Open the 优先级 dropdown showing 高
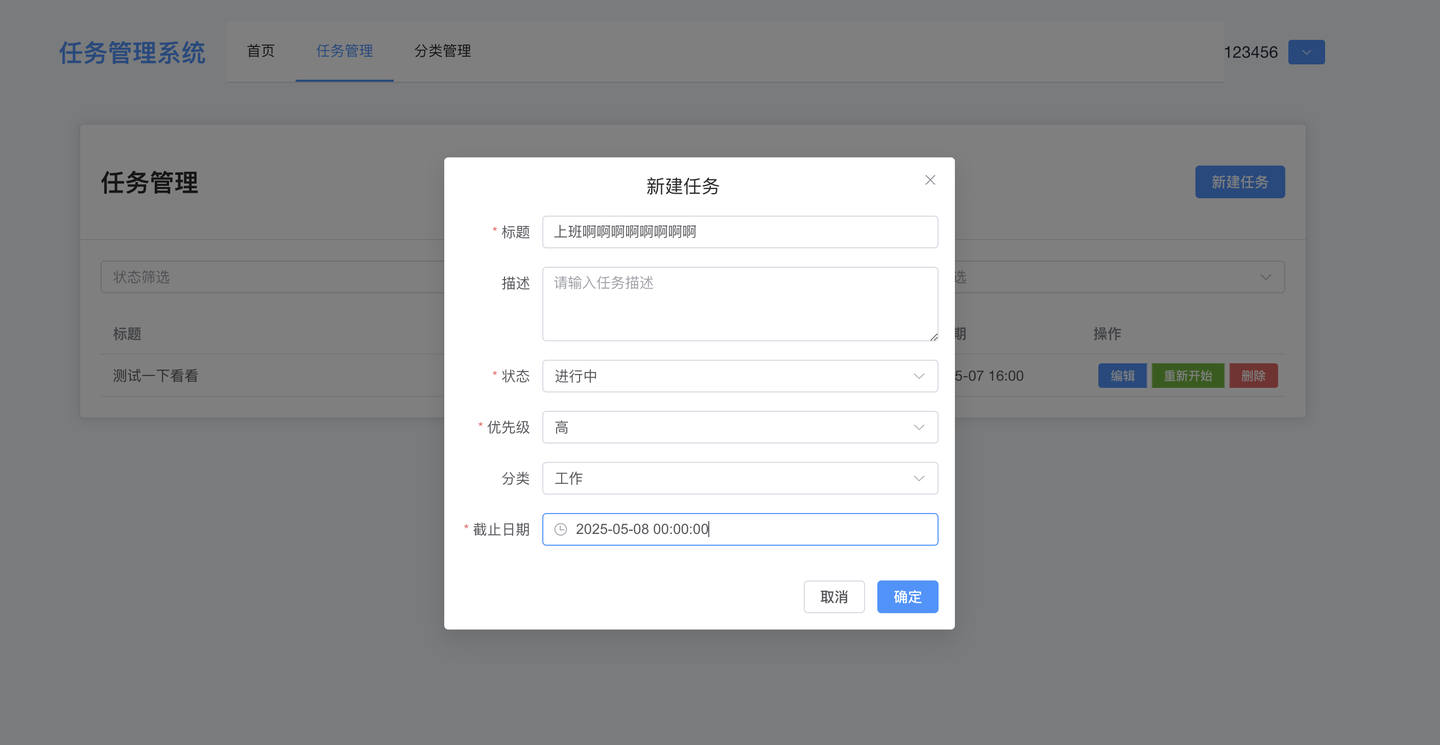The height and width of the screenshot is (745, 1440). coord(740,427)
